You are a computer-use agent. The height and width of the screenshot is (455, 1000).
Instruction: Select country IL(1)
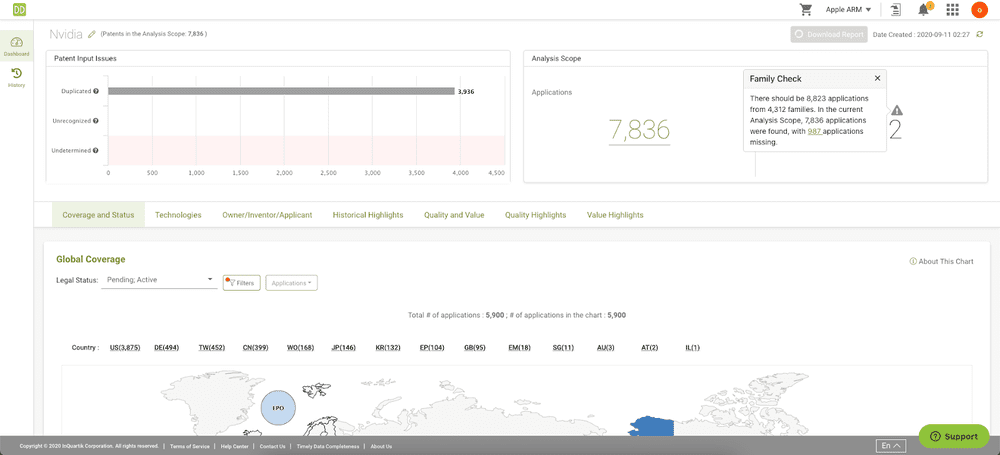tap(693, 348)
